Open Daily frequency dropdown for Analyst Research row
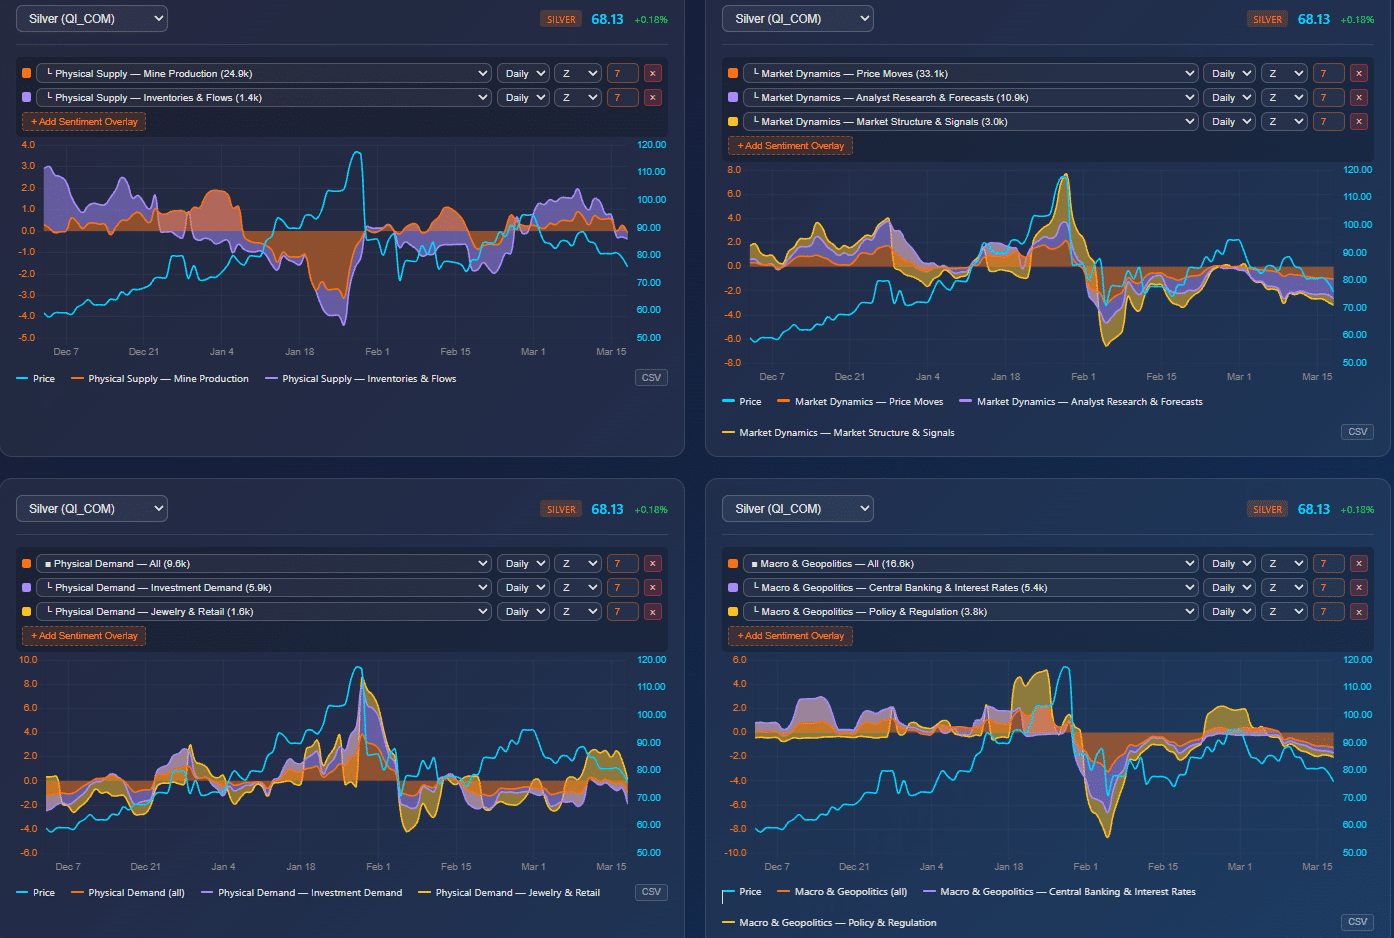The width and height of the screenshot is (1394, 938). coord(1229,97)
